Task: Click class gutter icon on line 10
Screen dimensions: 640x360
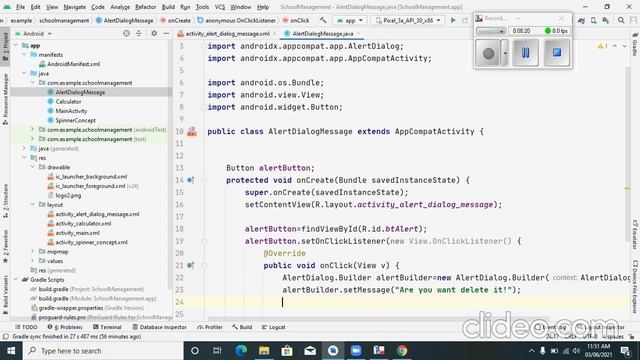Action: click(x=192, y=131)
